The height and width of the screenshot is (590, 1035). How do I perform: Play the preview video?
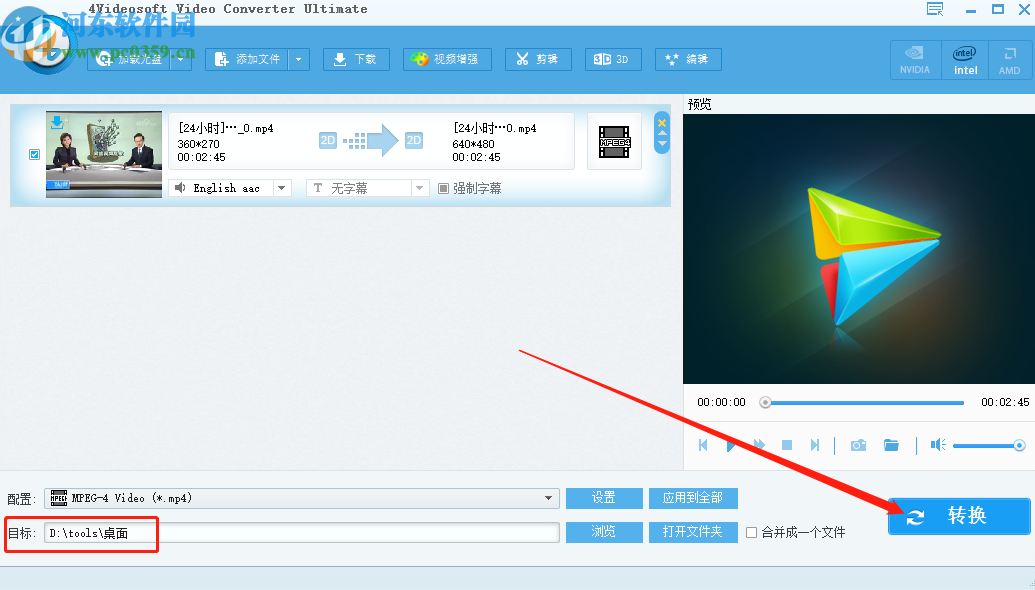pyautogui.click(x=731, y=445)
